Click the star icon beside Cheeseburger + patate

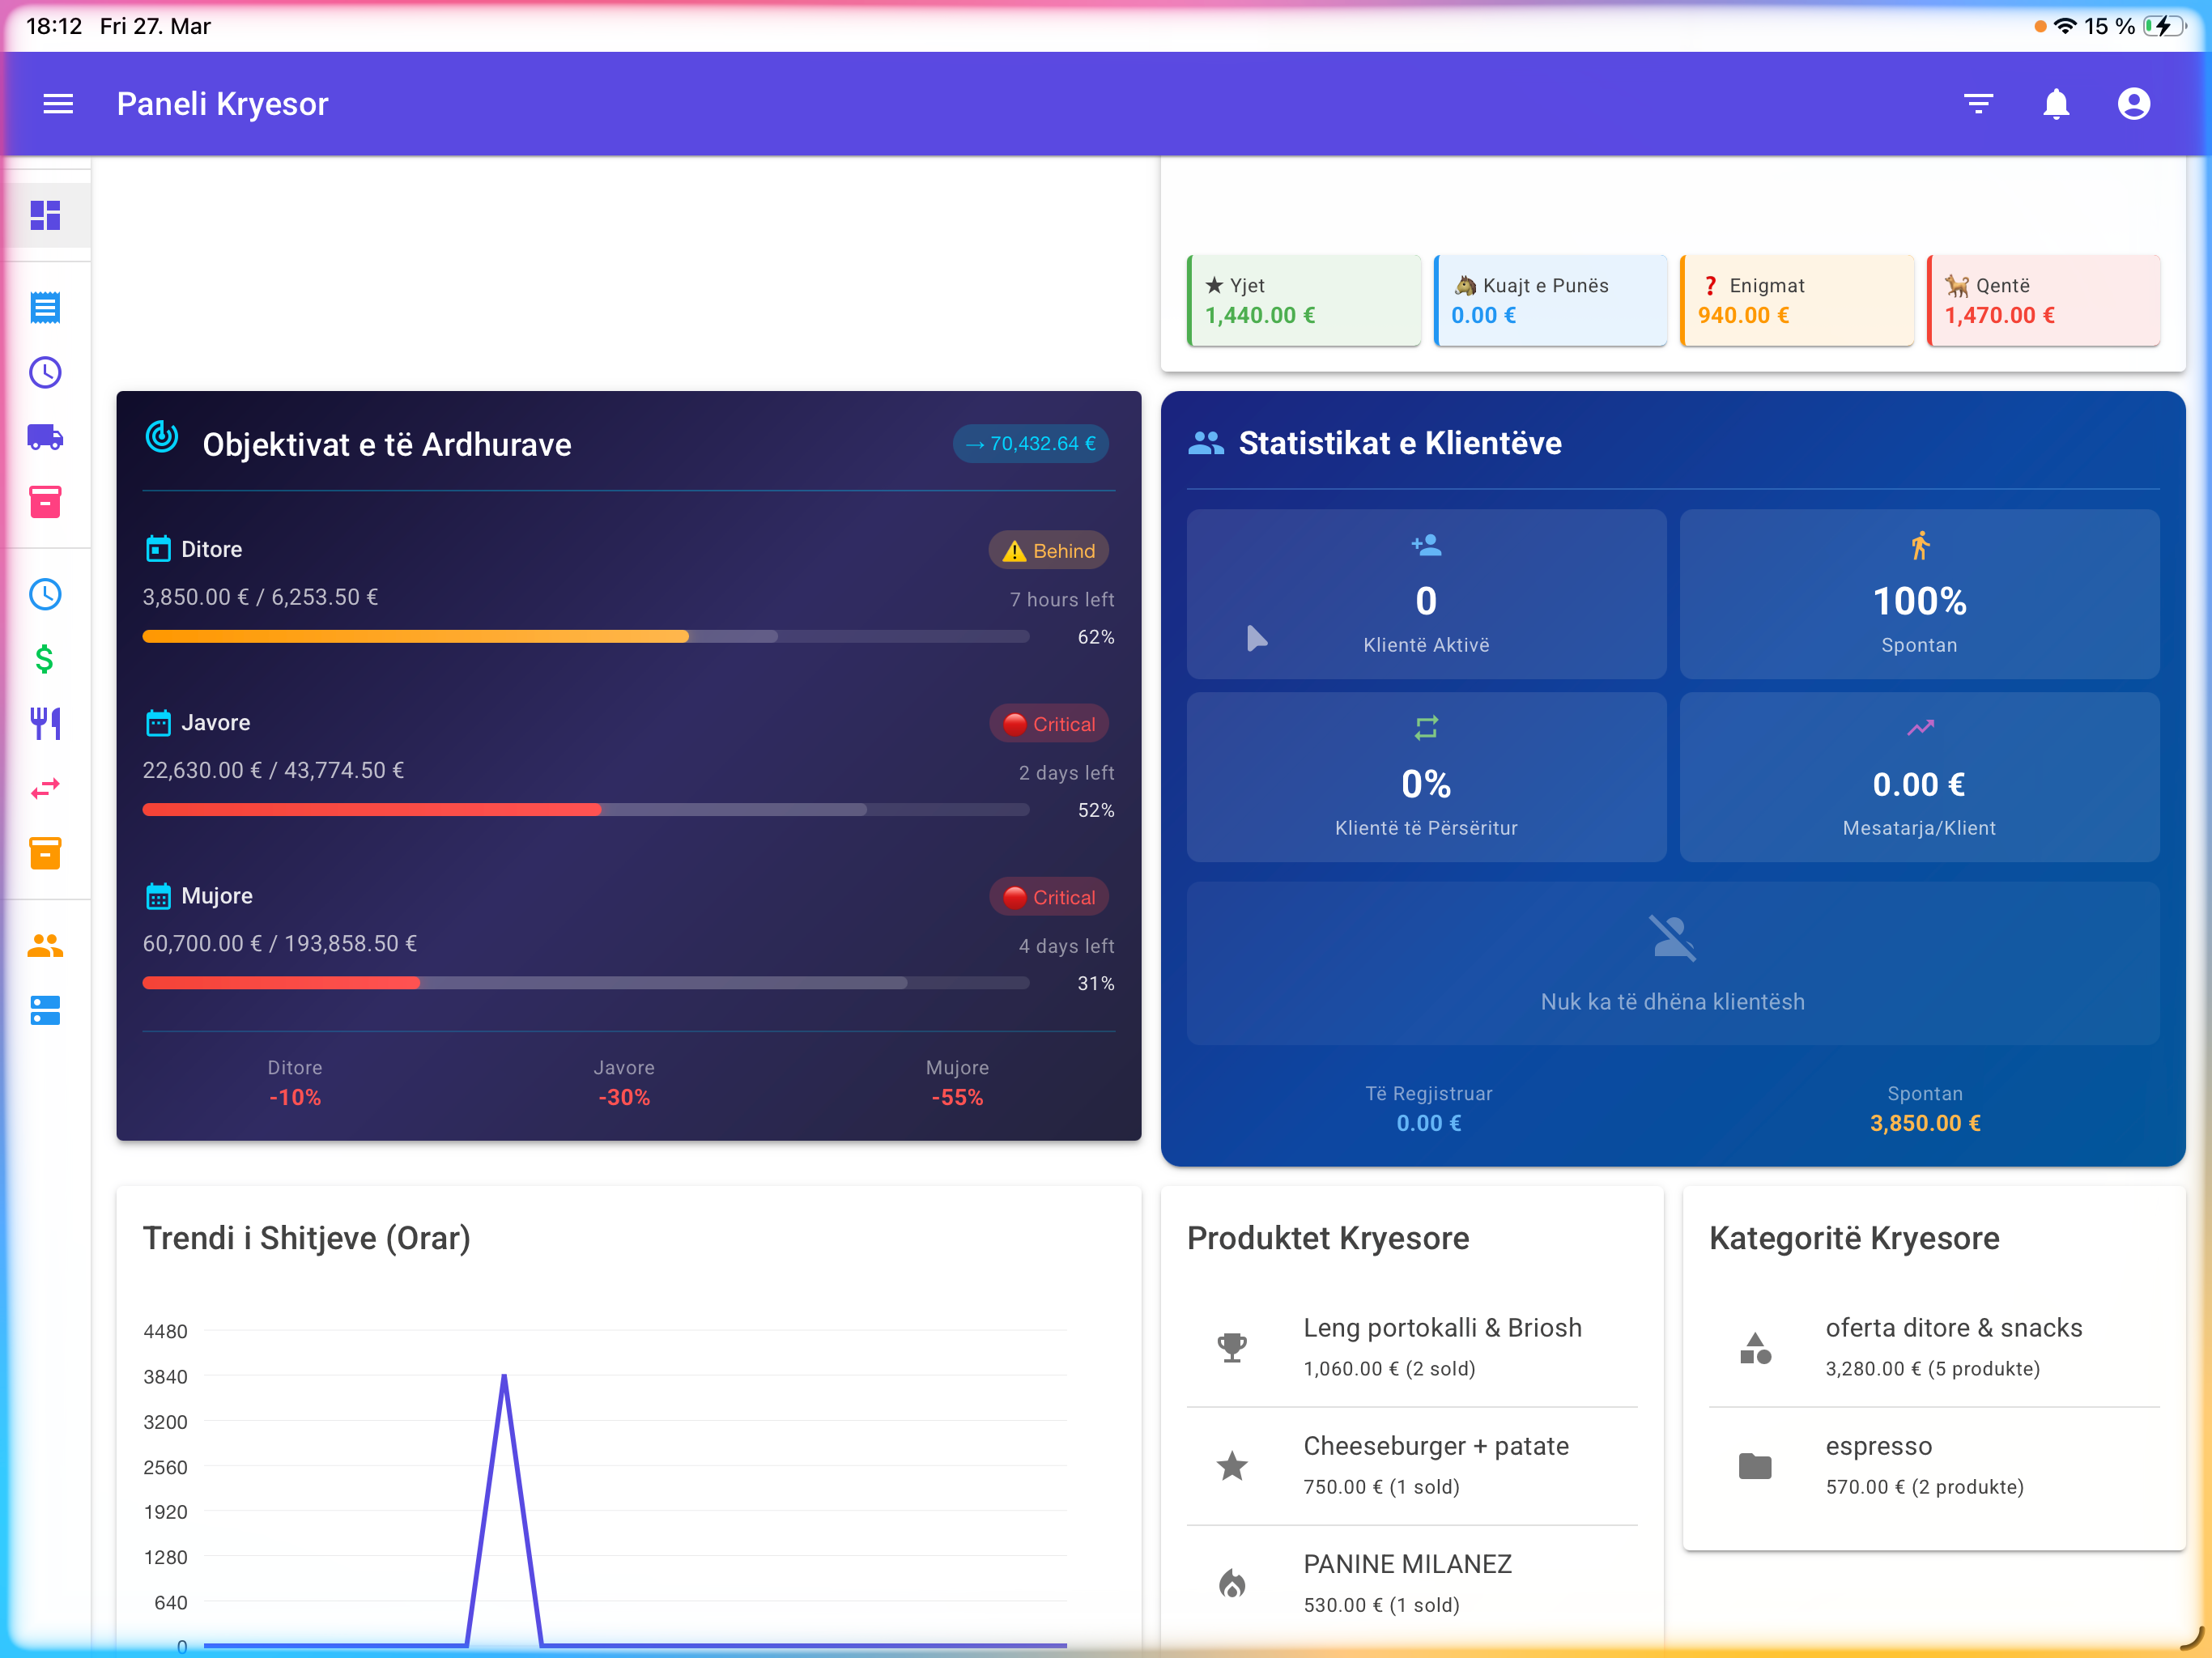1232,1465
